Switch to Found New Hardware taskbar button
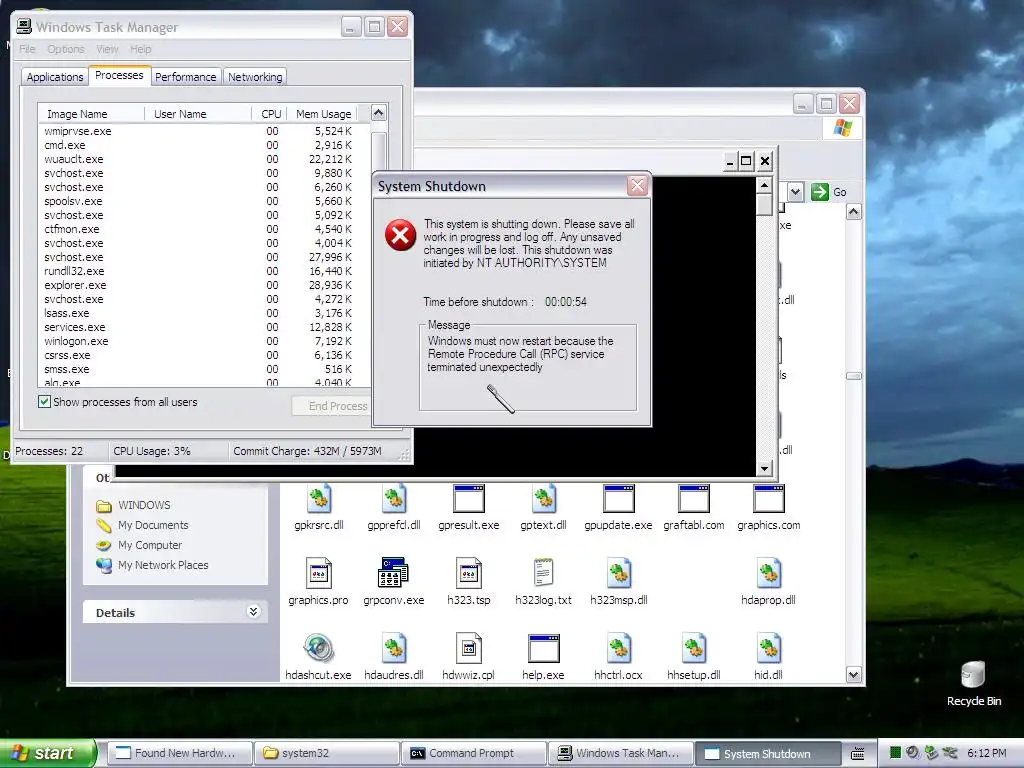 coord(179,753)
